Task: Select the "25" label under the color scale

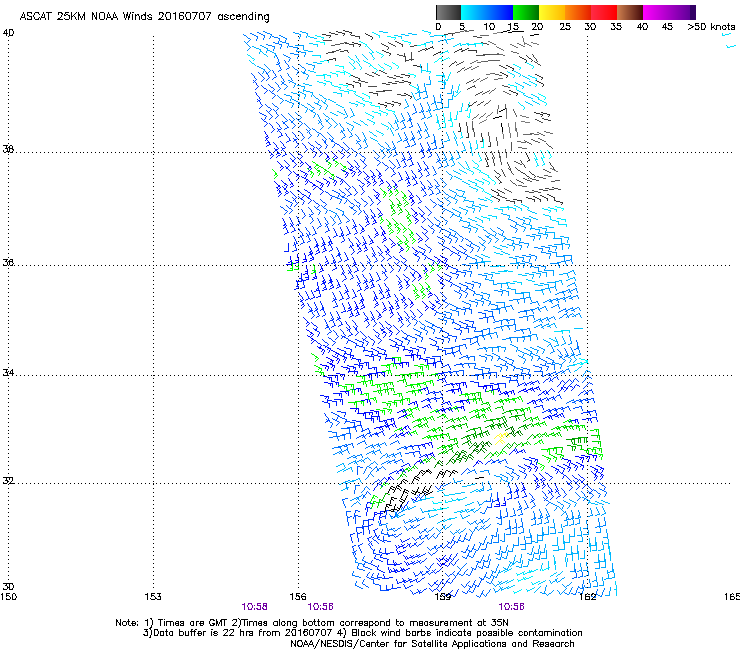Action: coord(565,27)
